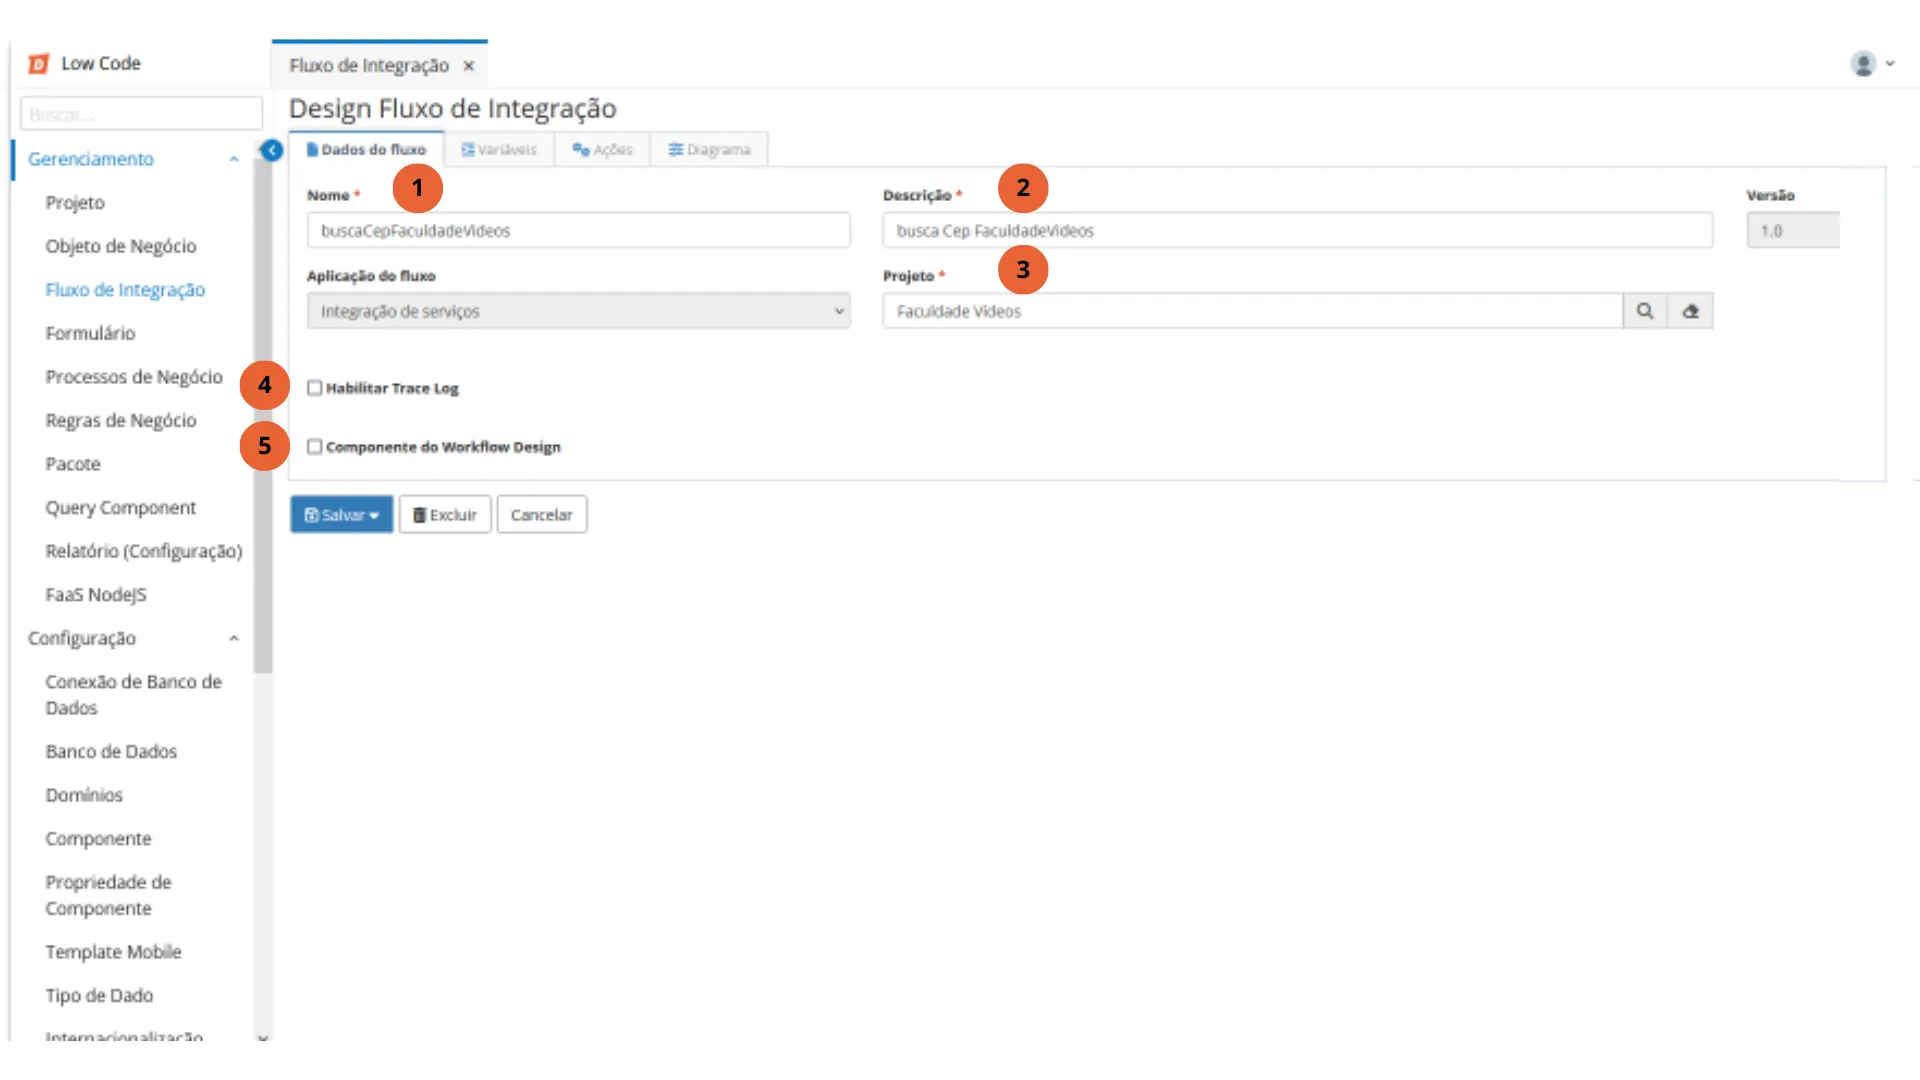Open Conexão de Banco de Dados
Screen dimensions: 1920x1080
pos(133,695)
